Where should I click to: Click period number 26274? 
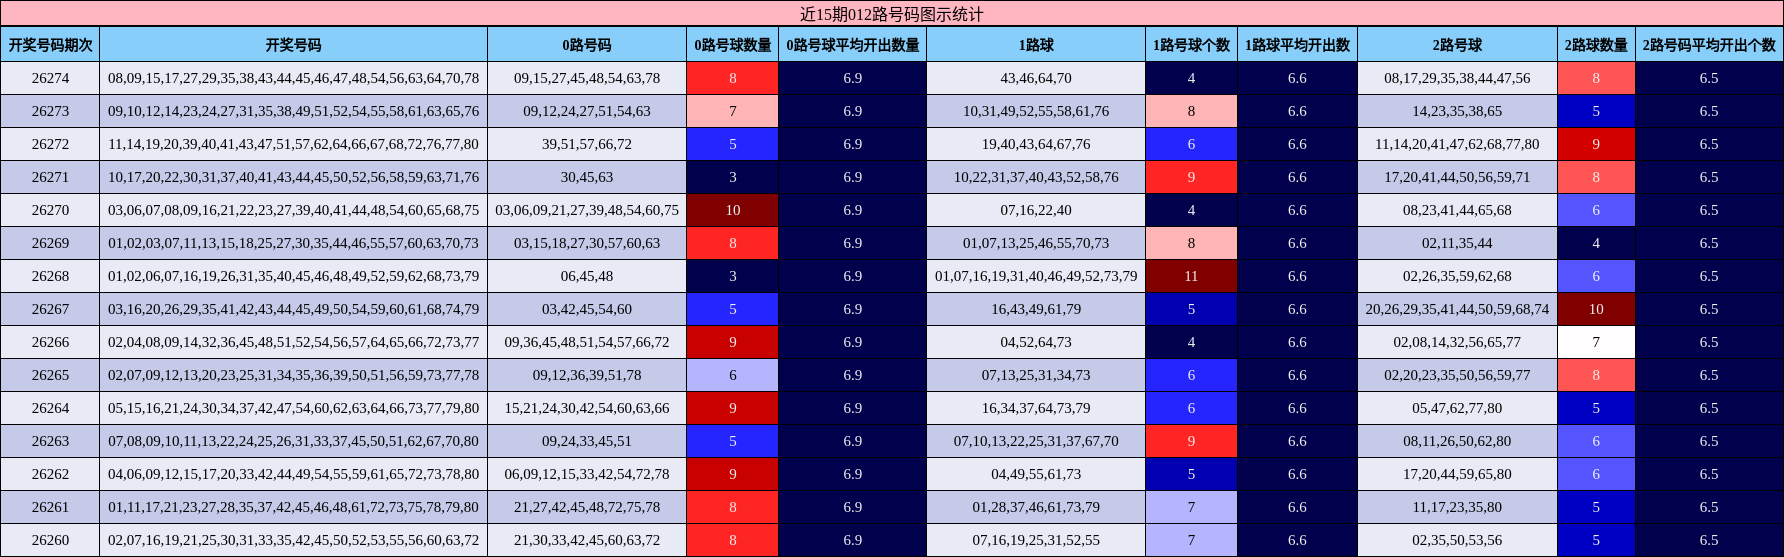50,78
